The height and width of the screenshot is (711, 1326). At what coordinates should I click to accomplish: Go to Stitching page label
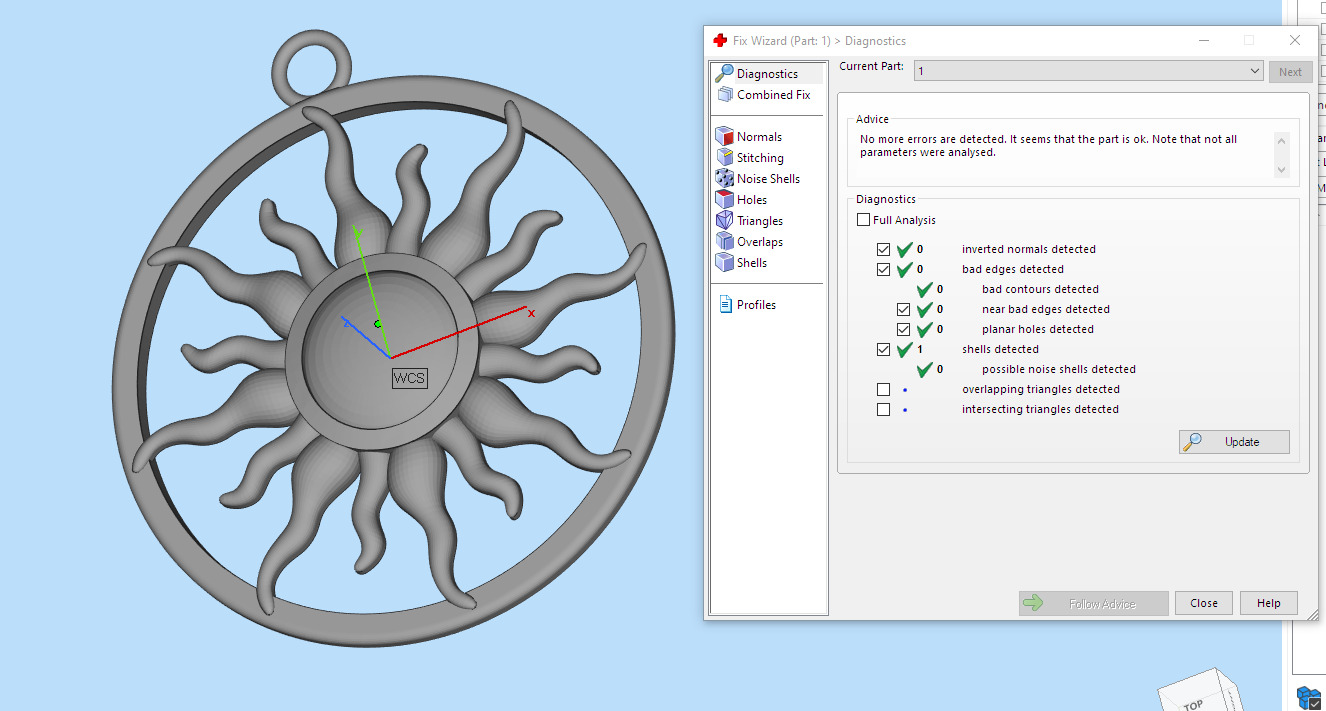click(760, 157)
